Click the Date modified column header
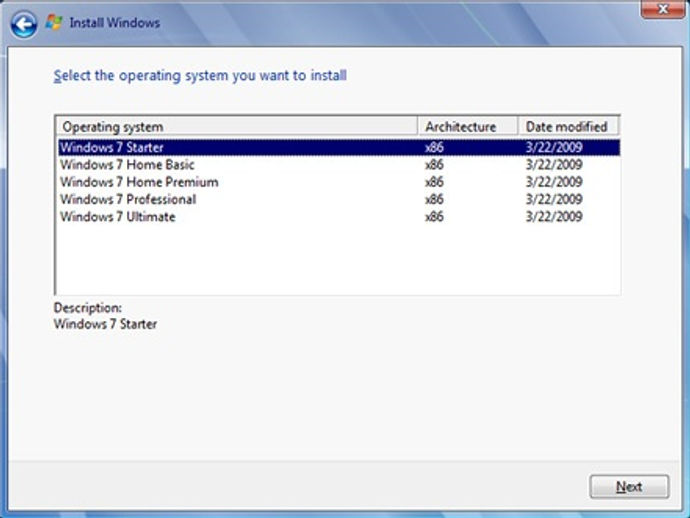The width and height of the screenshot is (690, 518). [569, 127]
